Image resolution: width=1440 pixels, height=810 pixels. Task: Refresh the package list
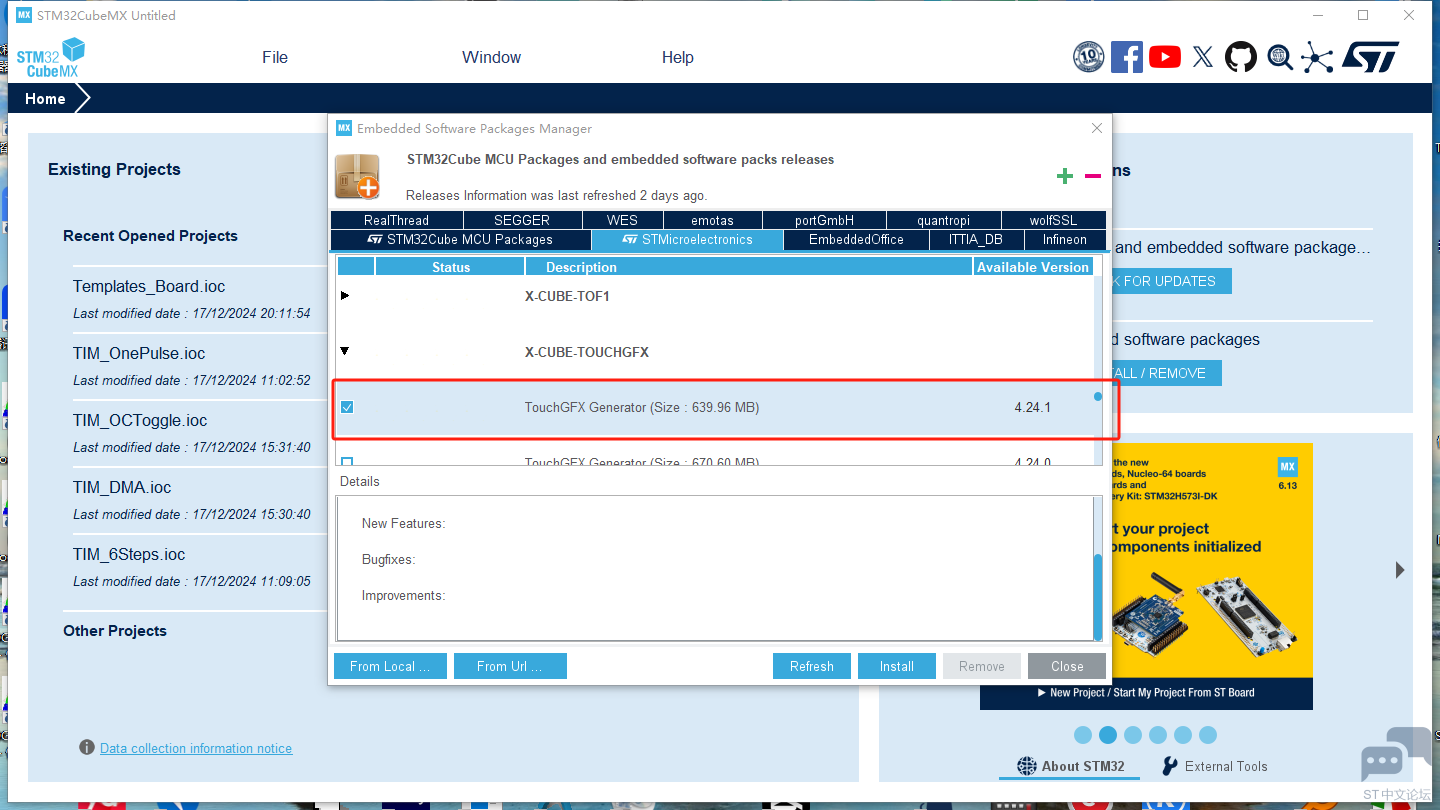(812, 666)
